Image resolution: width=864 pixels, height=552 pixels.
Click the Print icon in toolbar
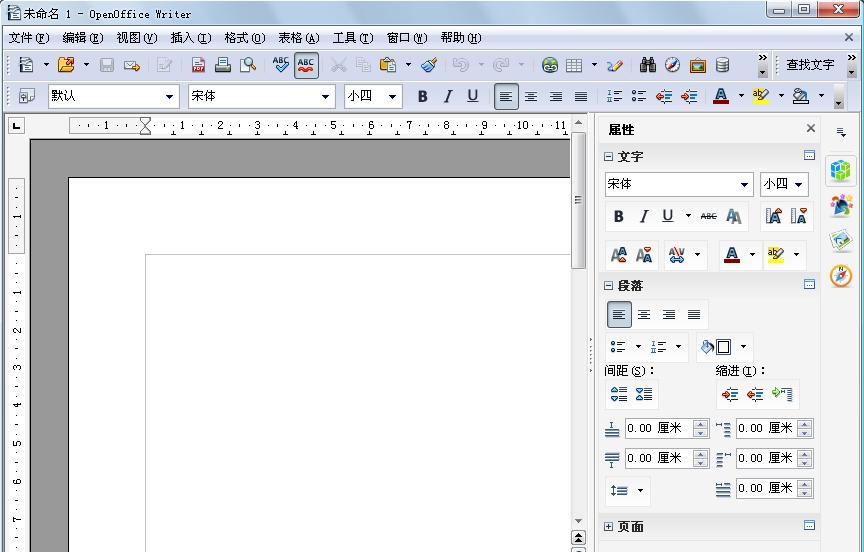tap(223, 65)
